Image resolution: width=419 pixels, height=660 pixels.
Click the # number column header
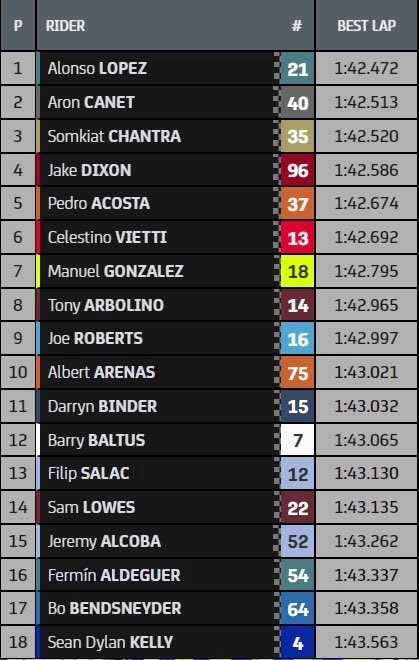click(297, 26)
